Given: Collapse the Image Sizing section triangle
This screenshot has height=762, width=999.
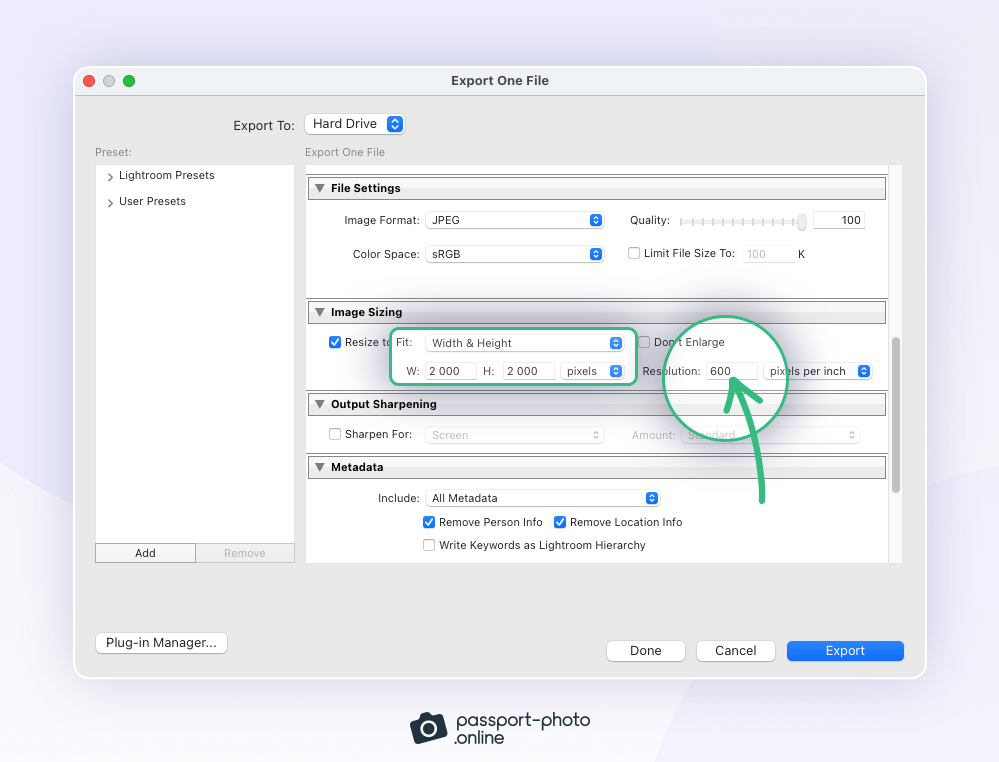Looking at the screenshot, I should tap(320, 312).
